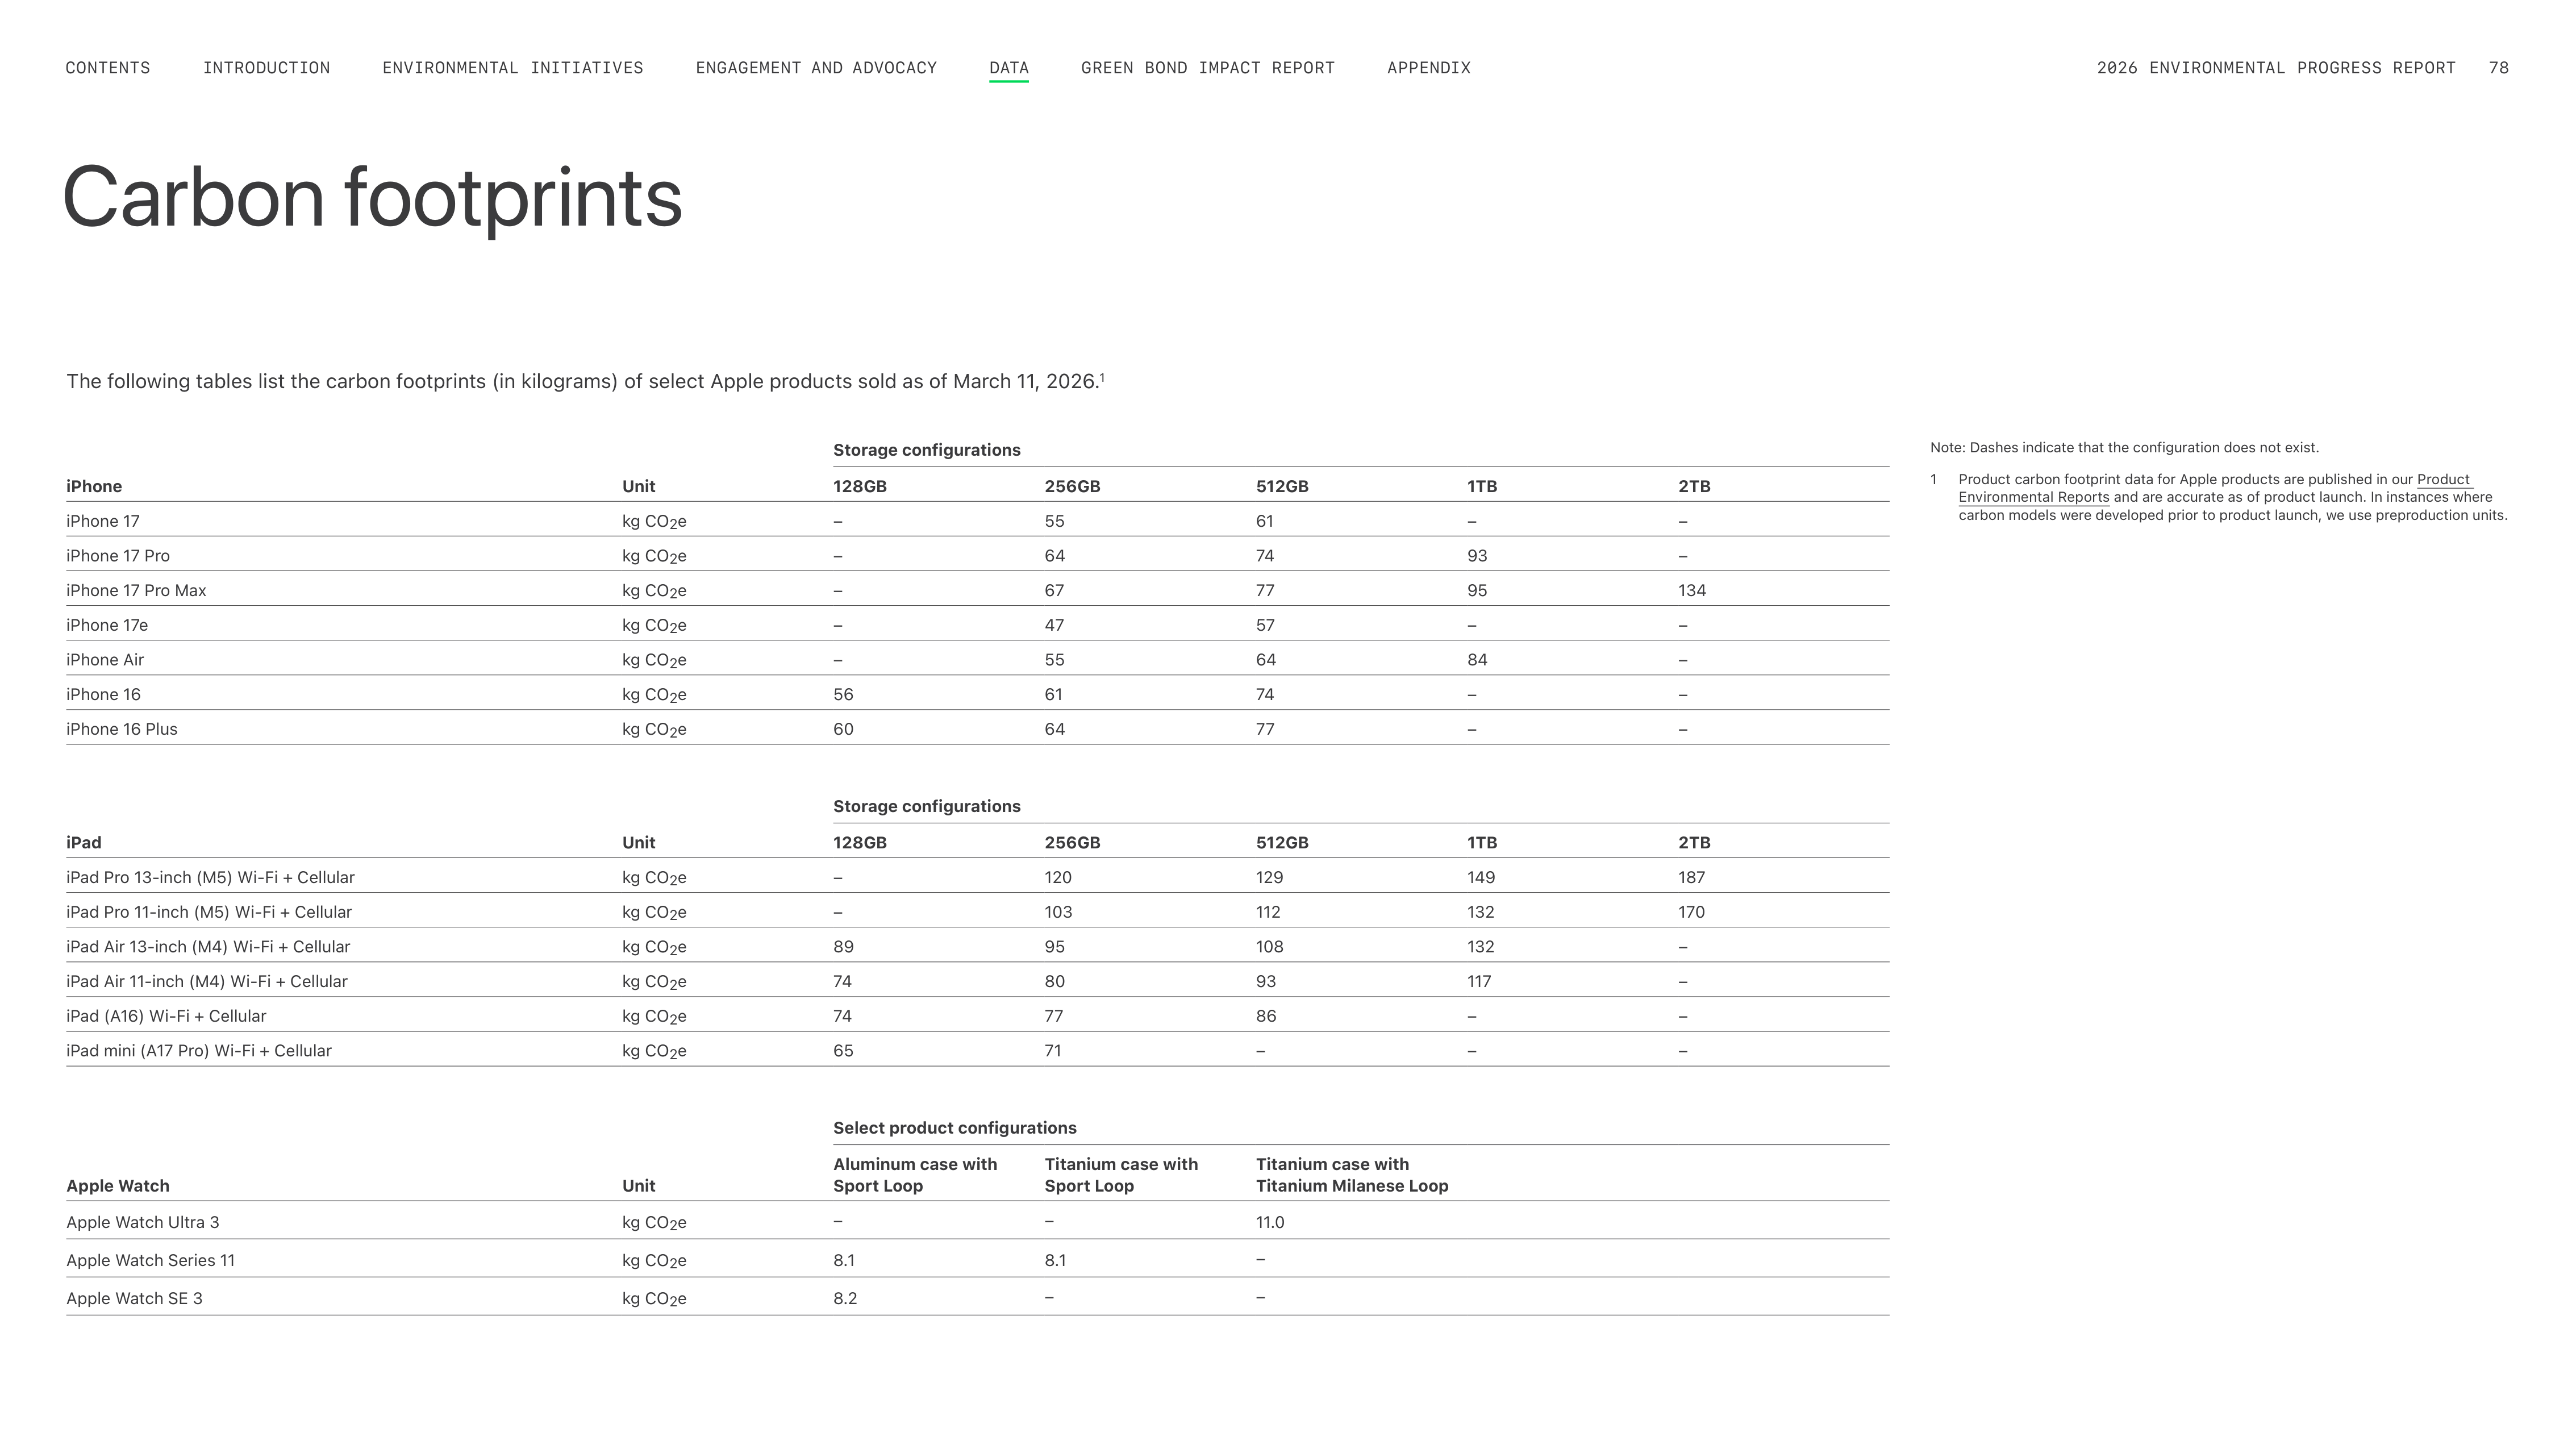Viewport: 2576px width, 1449px height.
Task: Click value 117 in iPad Air 11-inch row
Action: (x=1479, y=981)
